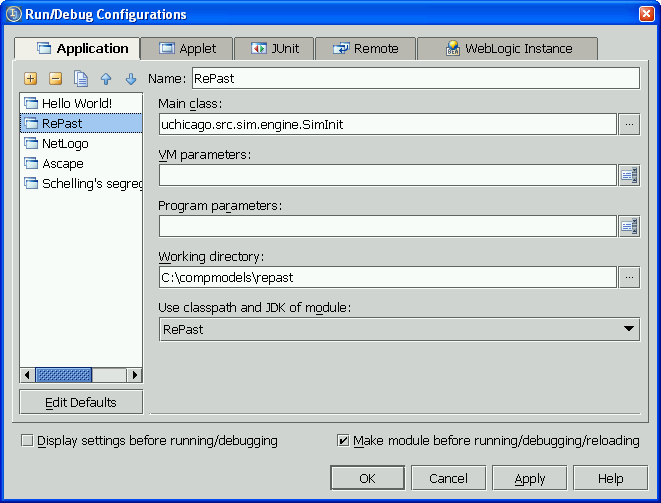Click the Edit Defaults button
The width and height of the screenshot is (661, 503).
click(x=81, y=402)
